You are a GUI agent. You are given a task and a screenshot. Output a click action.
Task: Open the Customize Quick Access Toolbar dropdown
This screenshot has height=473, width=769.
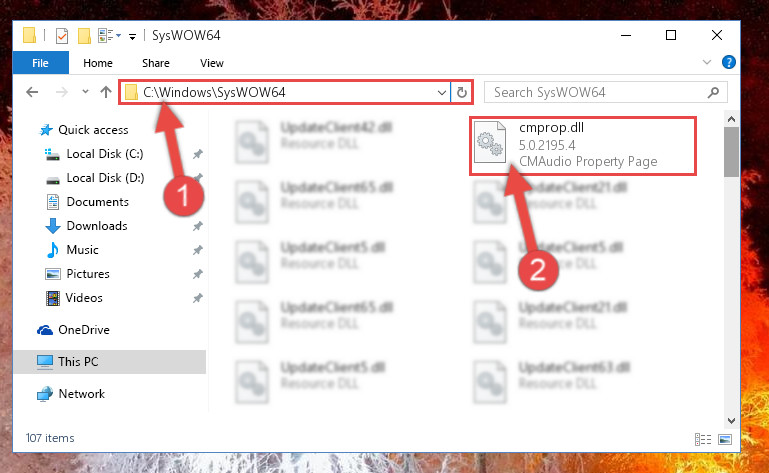132,36
